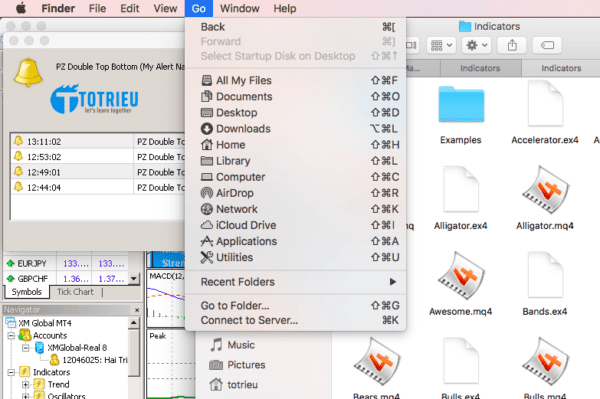600x399 pixels.
Task: Switch to the right Indicators Finder tab
Action: click(x=561, y=68)
